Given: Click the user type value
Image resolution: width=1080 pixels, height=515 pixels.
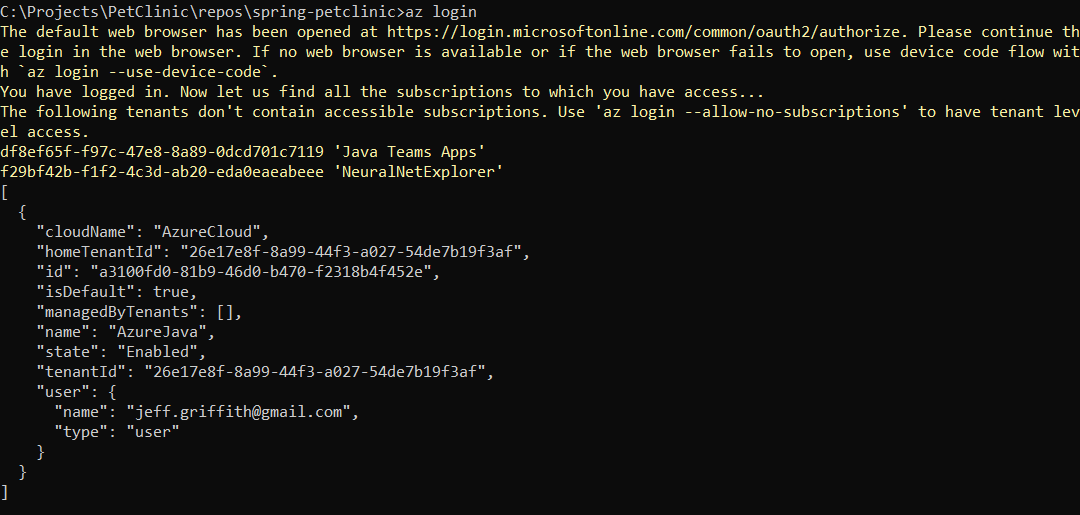Looking at the screenshot, I should click(x=153, y=432).
